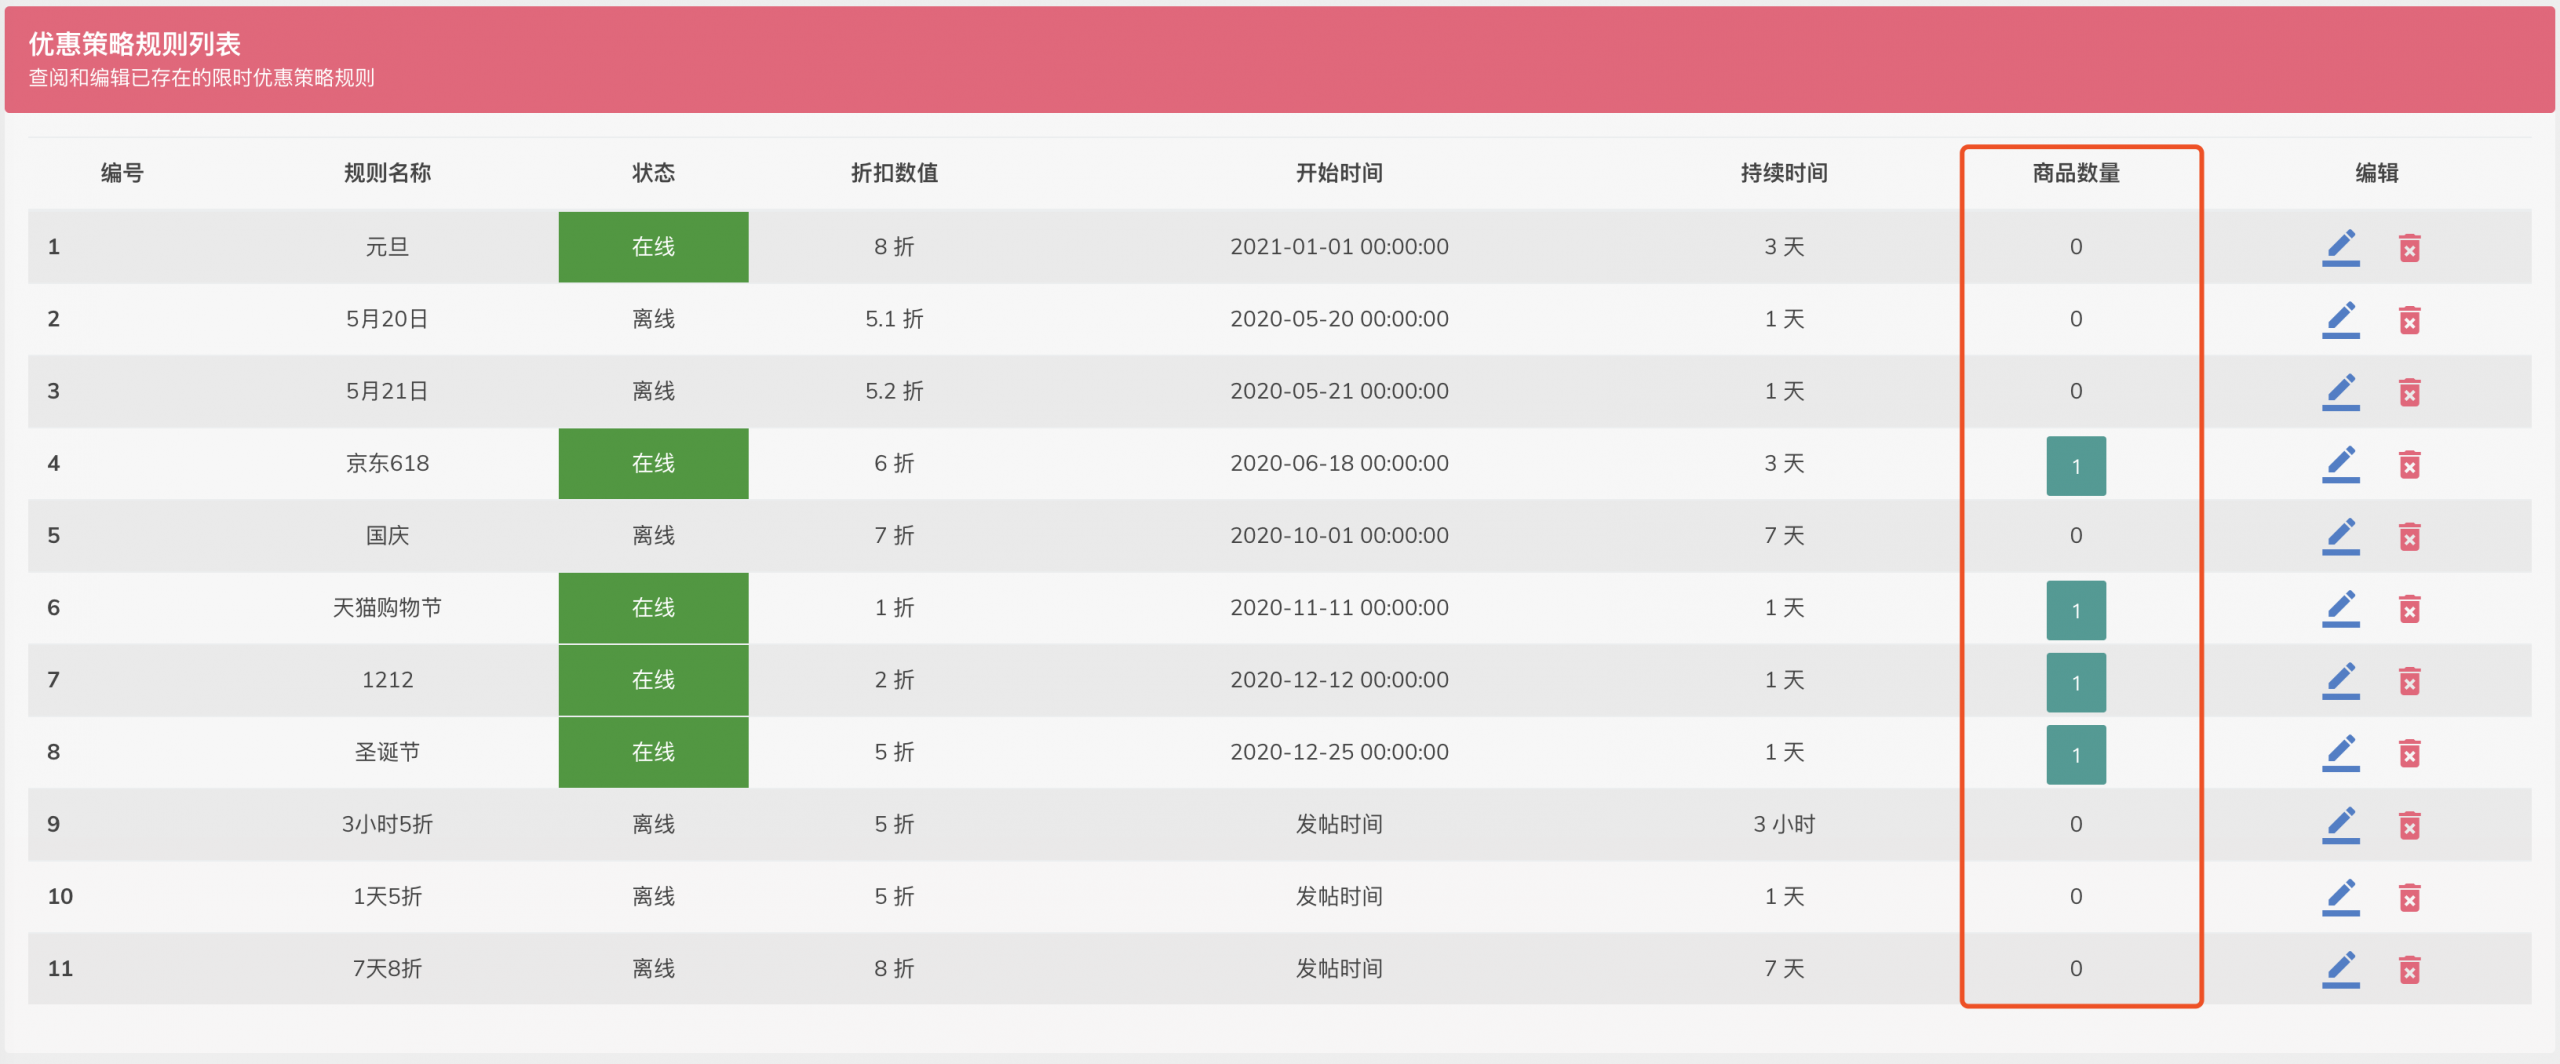Toggle 在线 status of 1212 rule
2560x1064 pixels.
653,680
